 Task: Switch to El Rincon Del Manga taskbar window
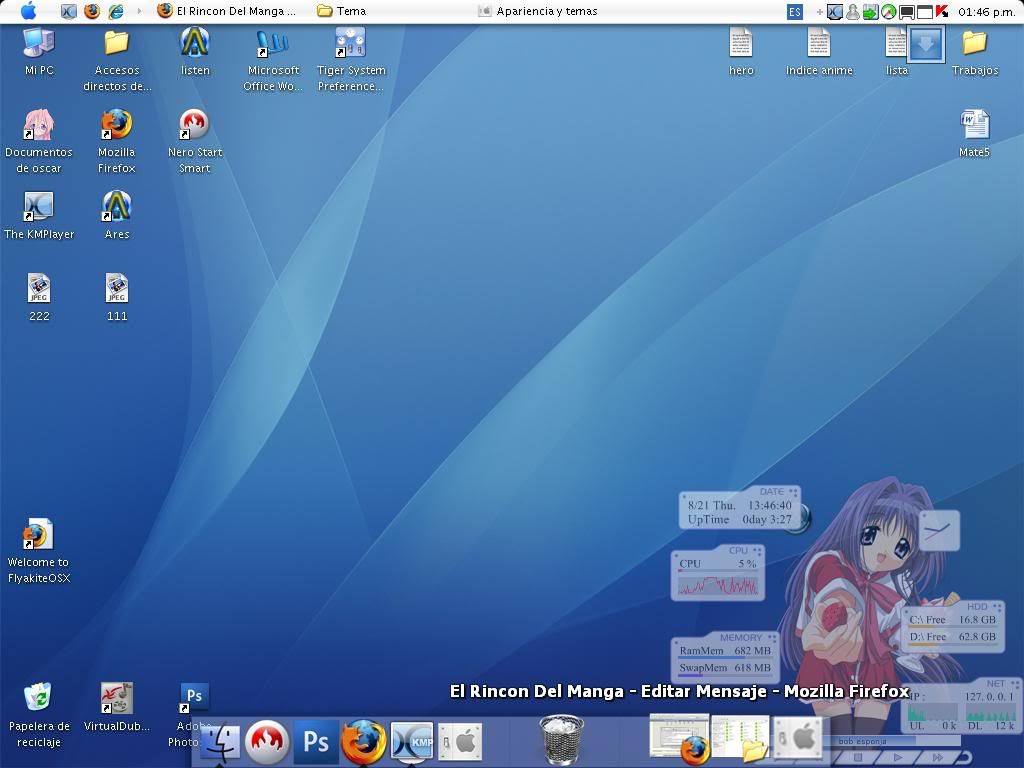click(x=227, y=11)
